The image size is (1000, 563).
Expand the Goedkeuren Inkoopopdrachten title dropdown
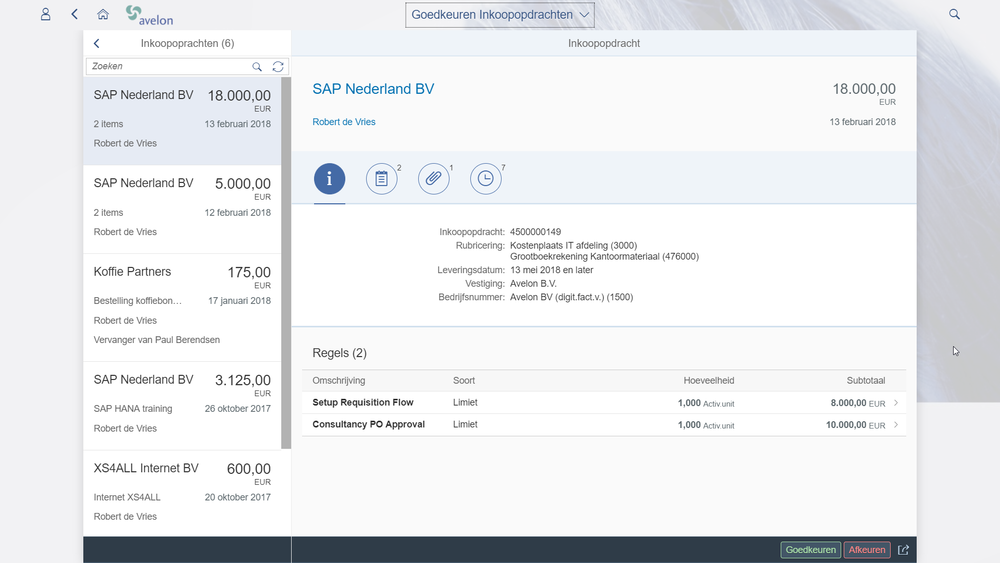click(x=500, y=15)
